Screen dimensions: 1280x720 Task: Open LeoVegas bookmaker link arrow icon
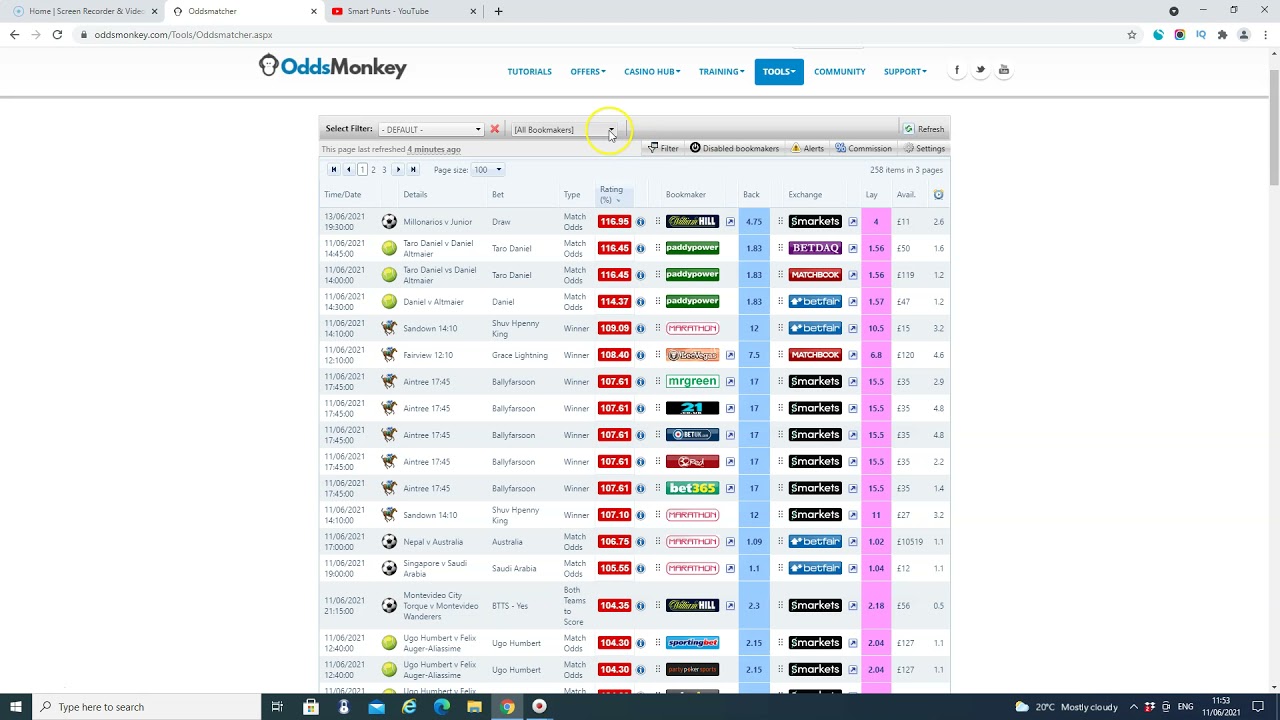tap(730, 355)
